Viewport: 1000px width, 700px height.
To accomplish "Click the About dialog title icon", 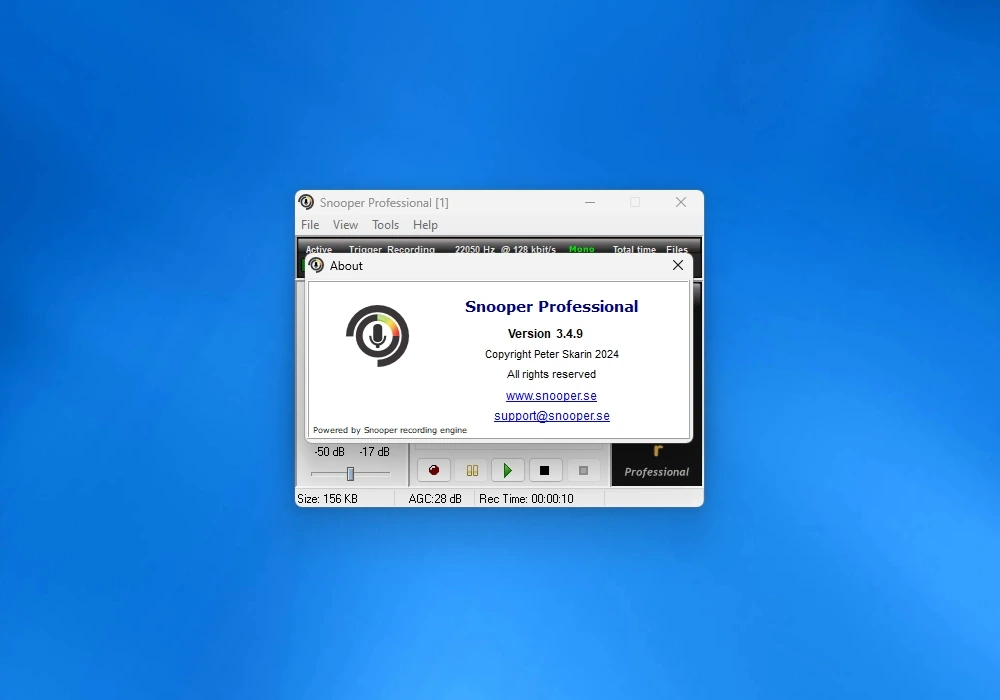I will (316, 265).
